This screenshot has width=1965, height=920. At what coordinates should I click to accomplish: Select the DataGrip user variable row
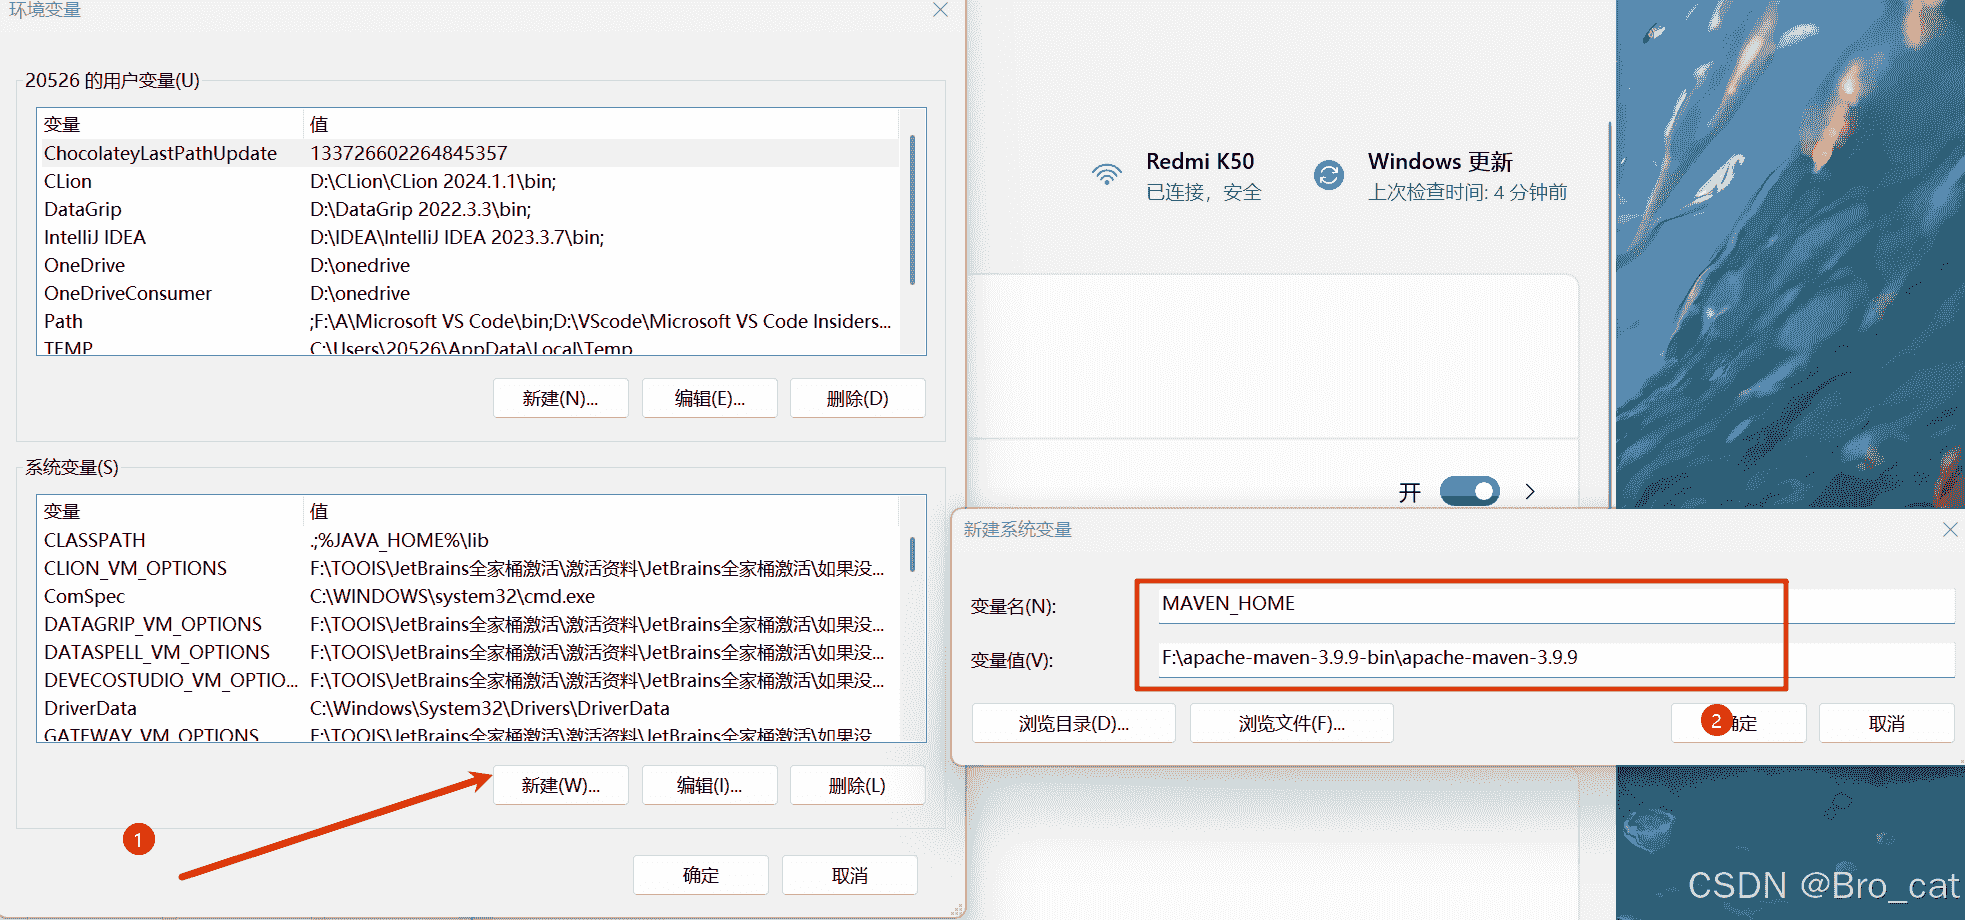point(468,209)
